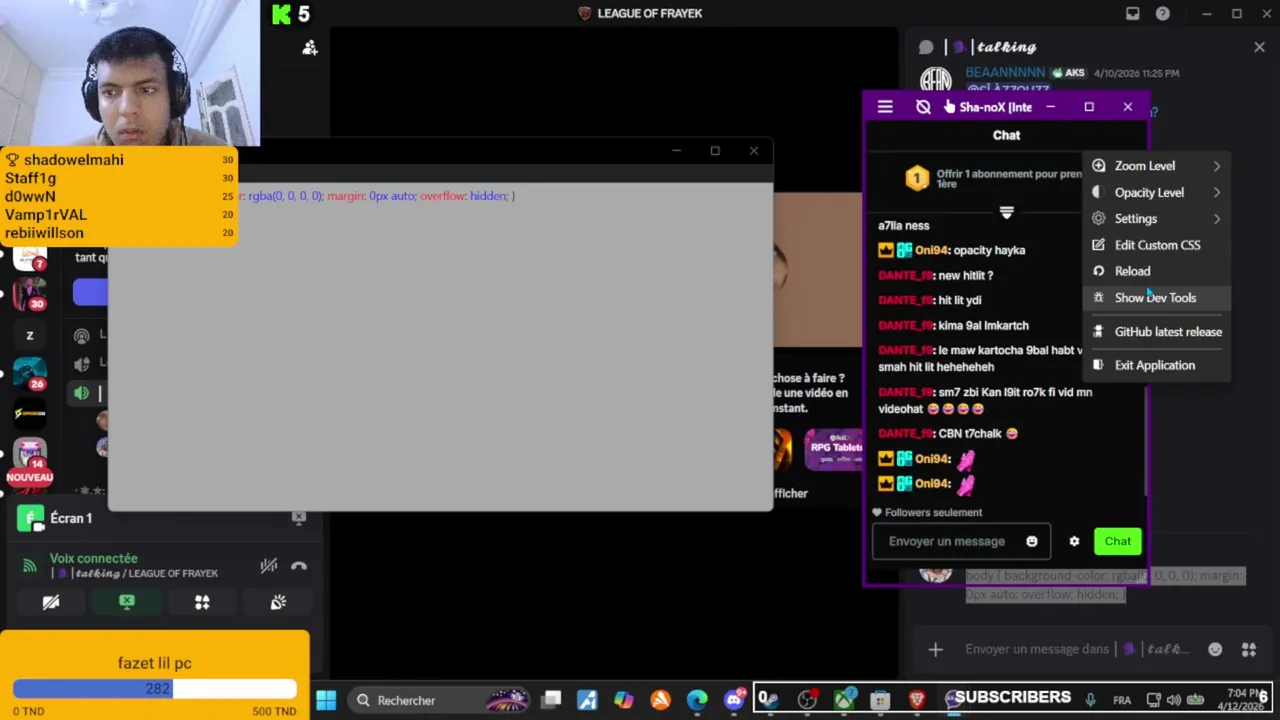The height and width of the screenshot is (720, 1280).
Task: Open Brave browser from taskbar
Action: pyautogui.click(x=917, y=700)
